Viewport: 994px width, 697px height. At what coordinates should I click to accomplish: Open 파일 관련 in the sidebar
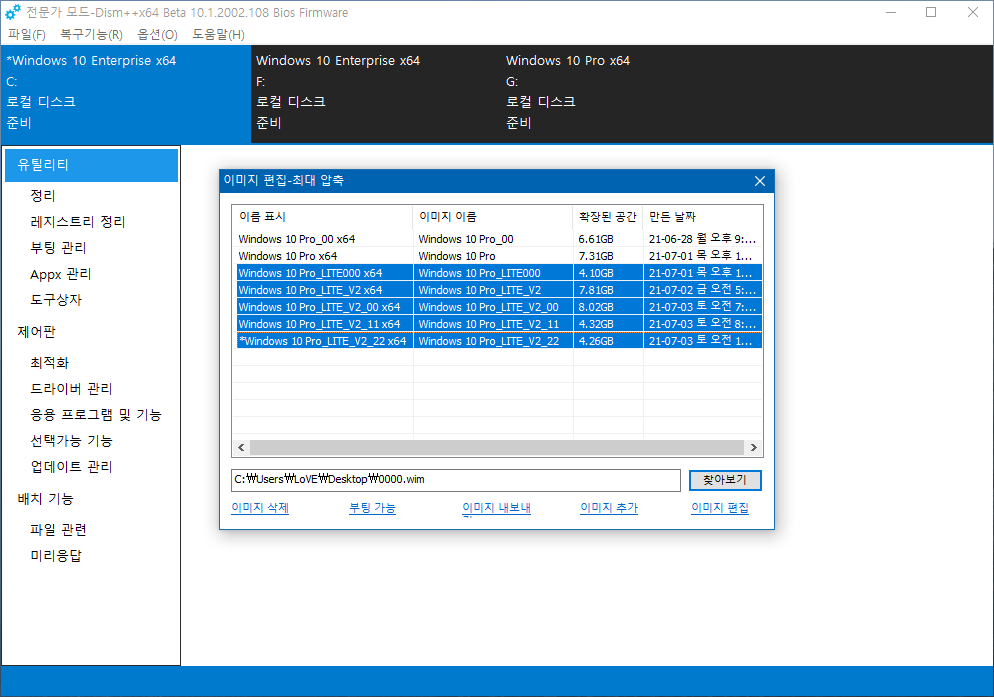58,530
